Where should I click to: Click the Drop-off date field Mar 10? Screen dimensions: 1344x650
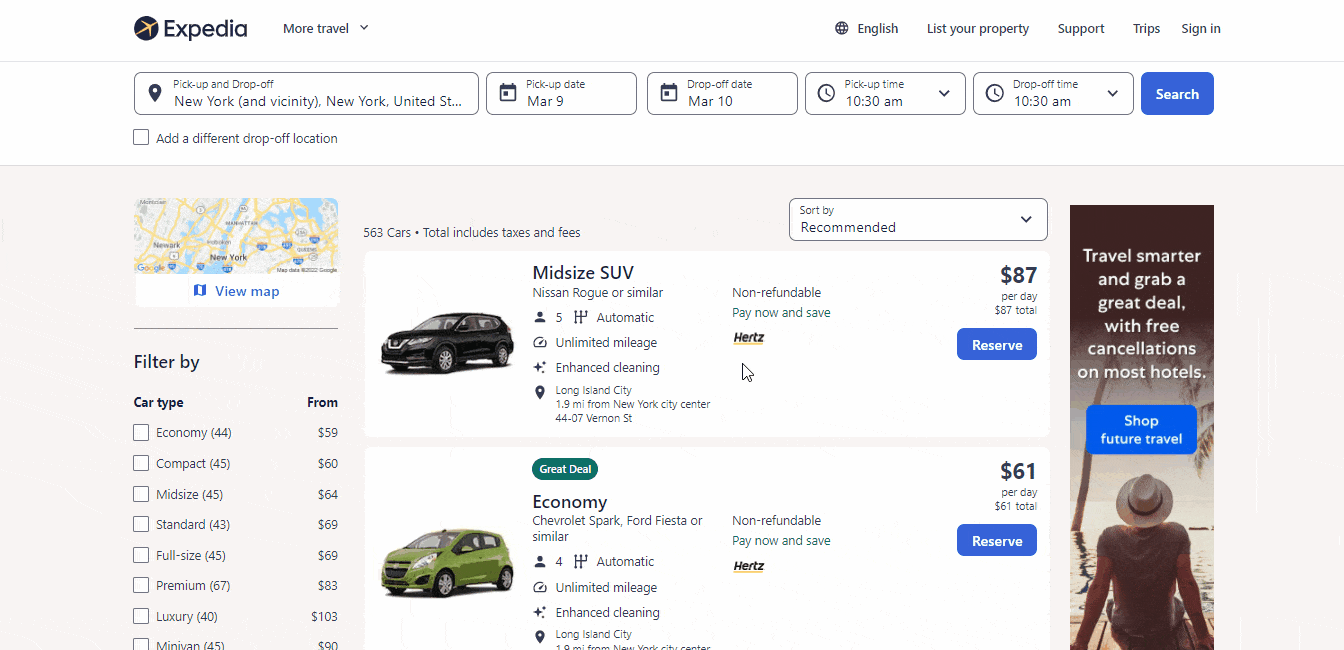[x=722, y=93]
